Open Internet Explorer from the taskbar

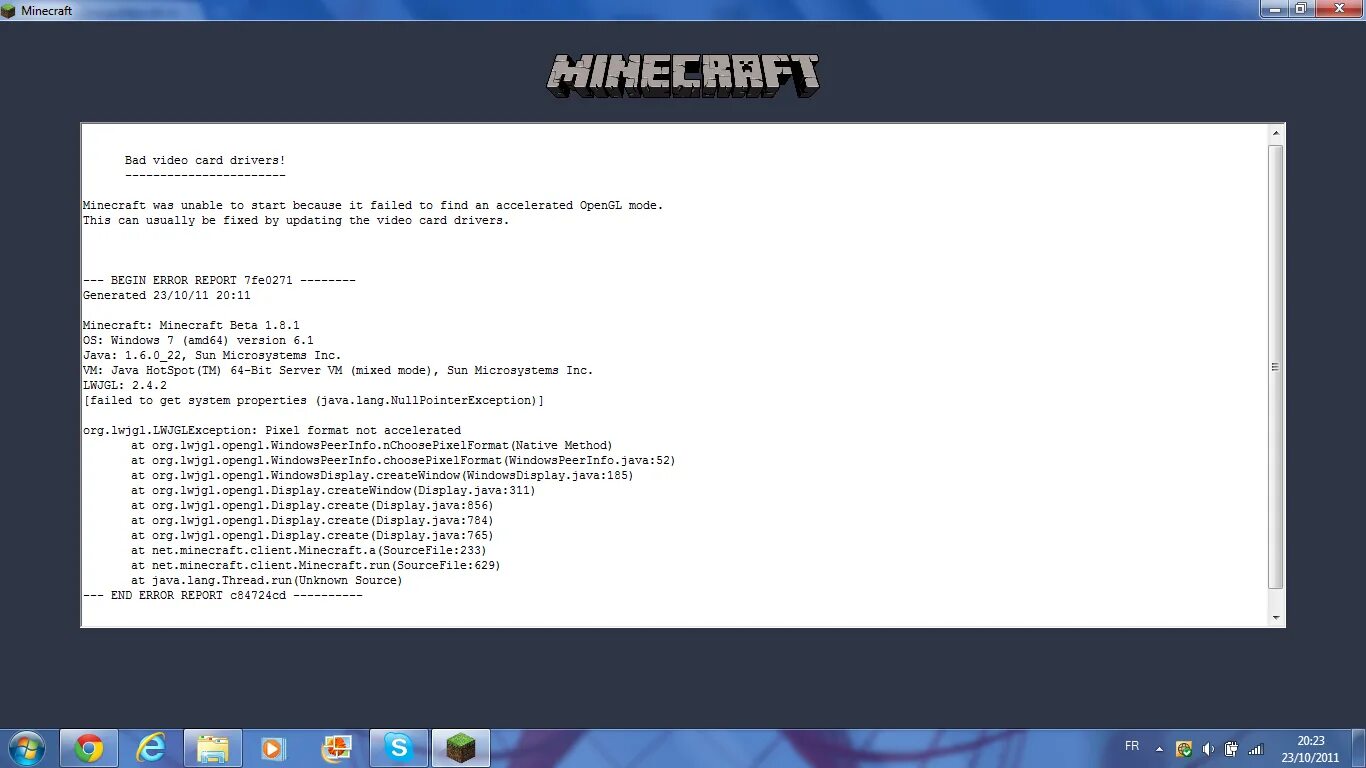click(151, 748)
